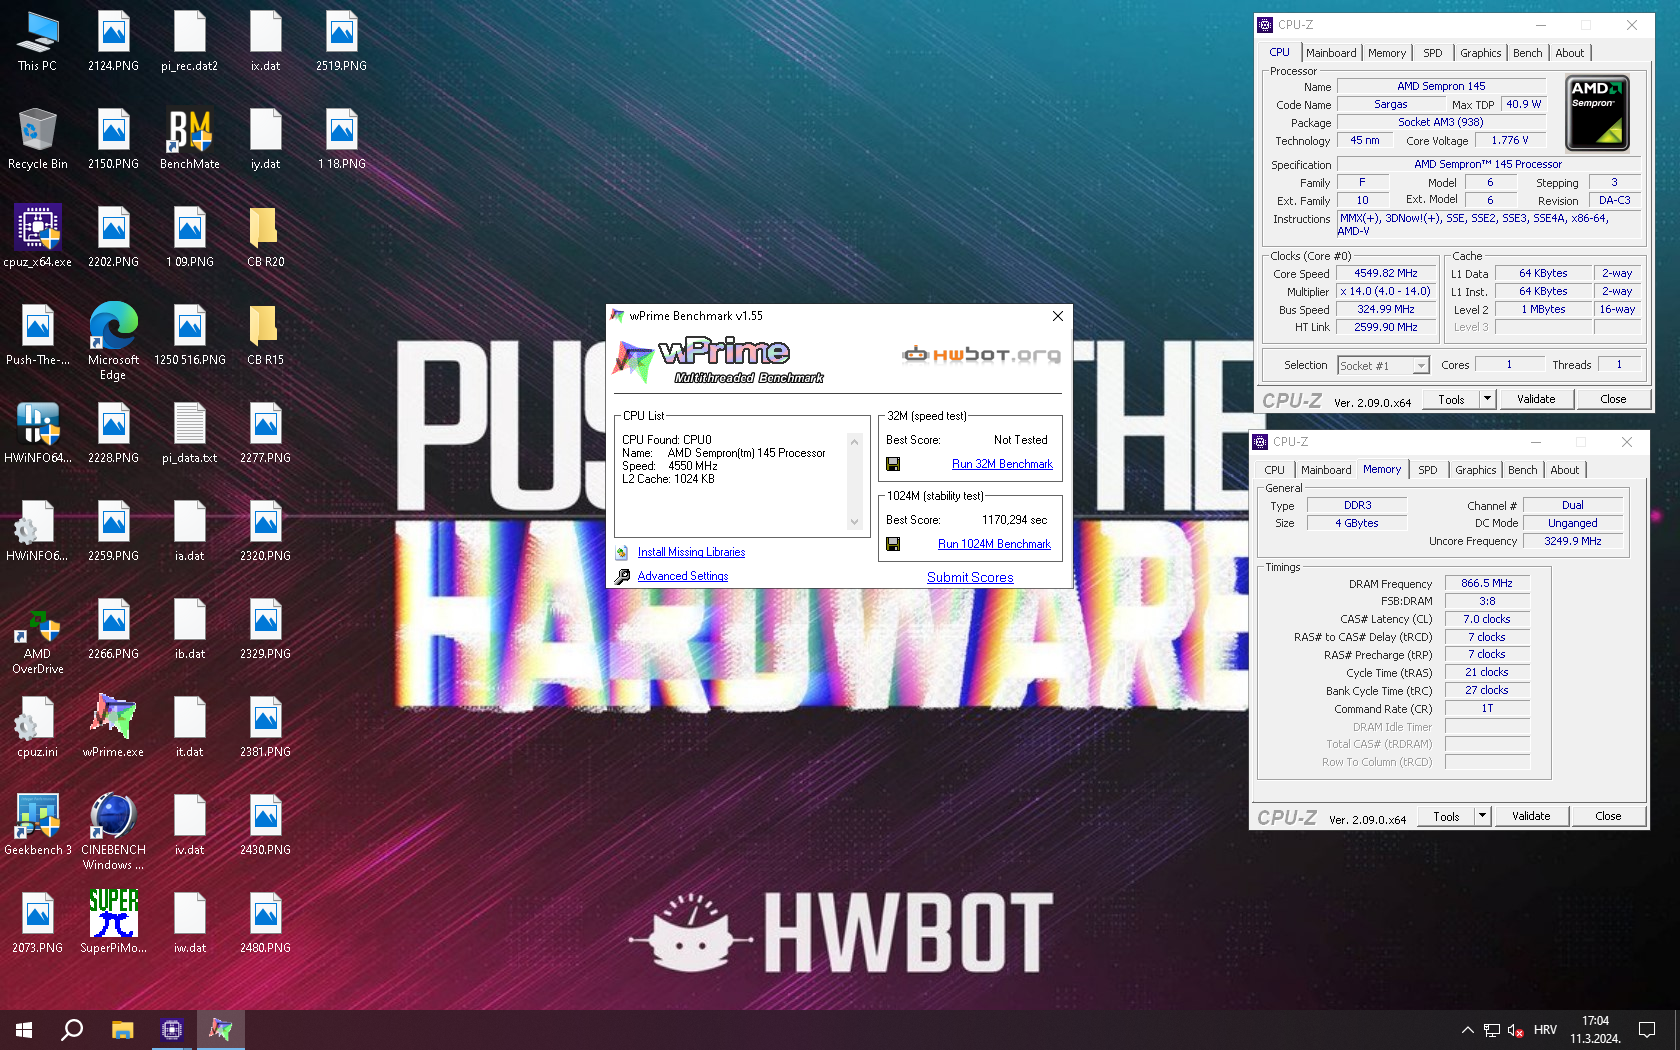The width and height of the screenshot is (1680, 1050).
Task: Open About tab in bottom CPU-Z
Action: (1564, 470)
